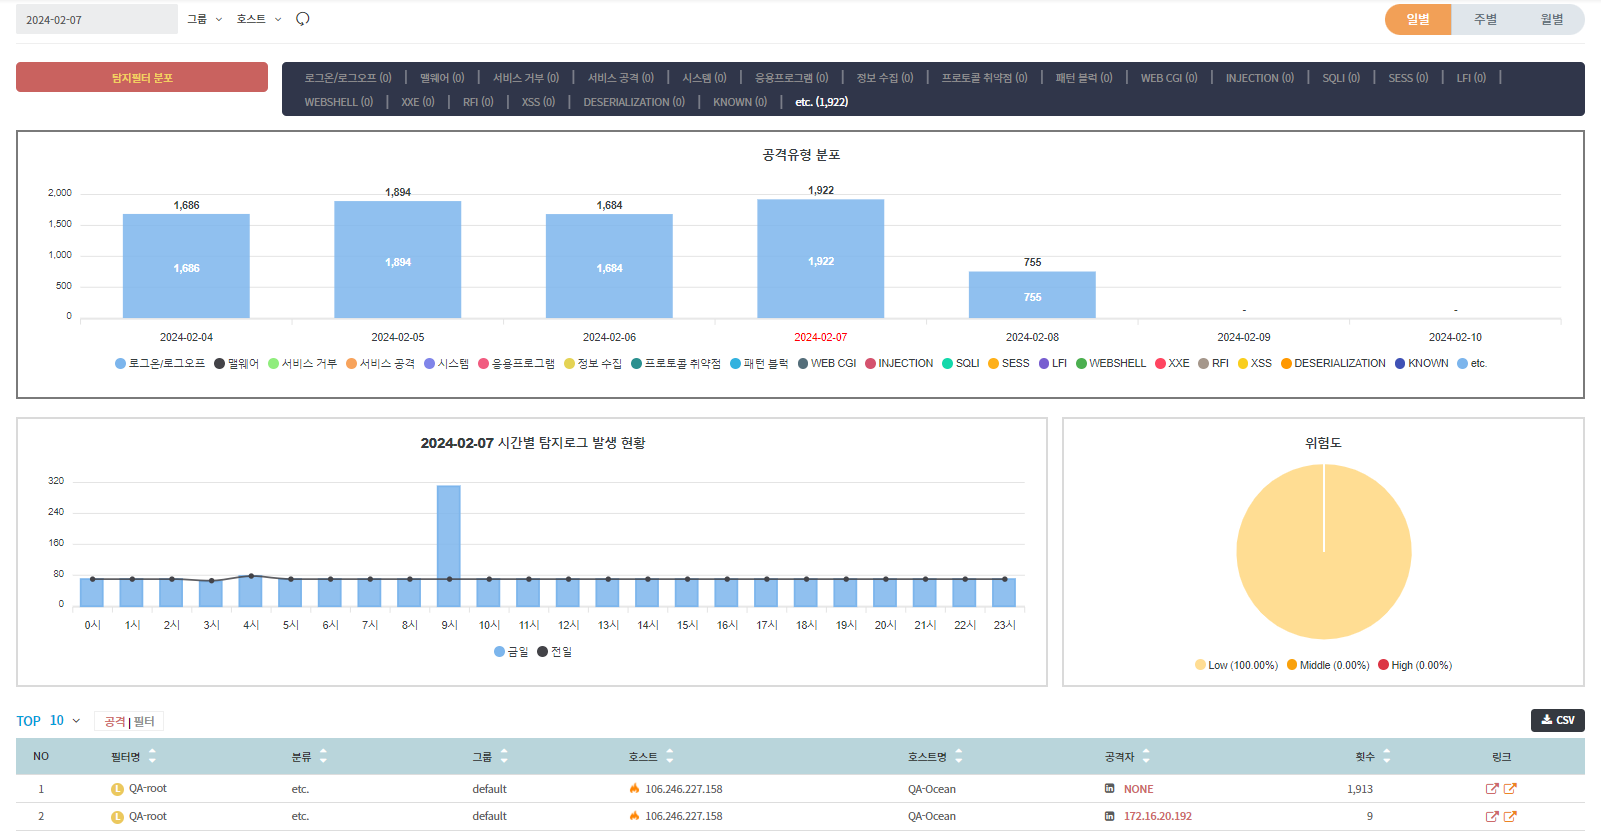
Task: Switch to the 주별 view tab
Action: tap(1485, 19)
